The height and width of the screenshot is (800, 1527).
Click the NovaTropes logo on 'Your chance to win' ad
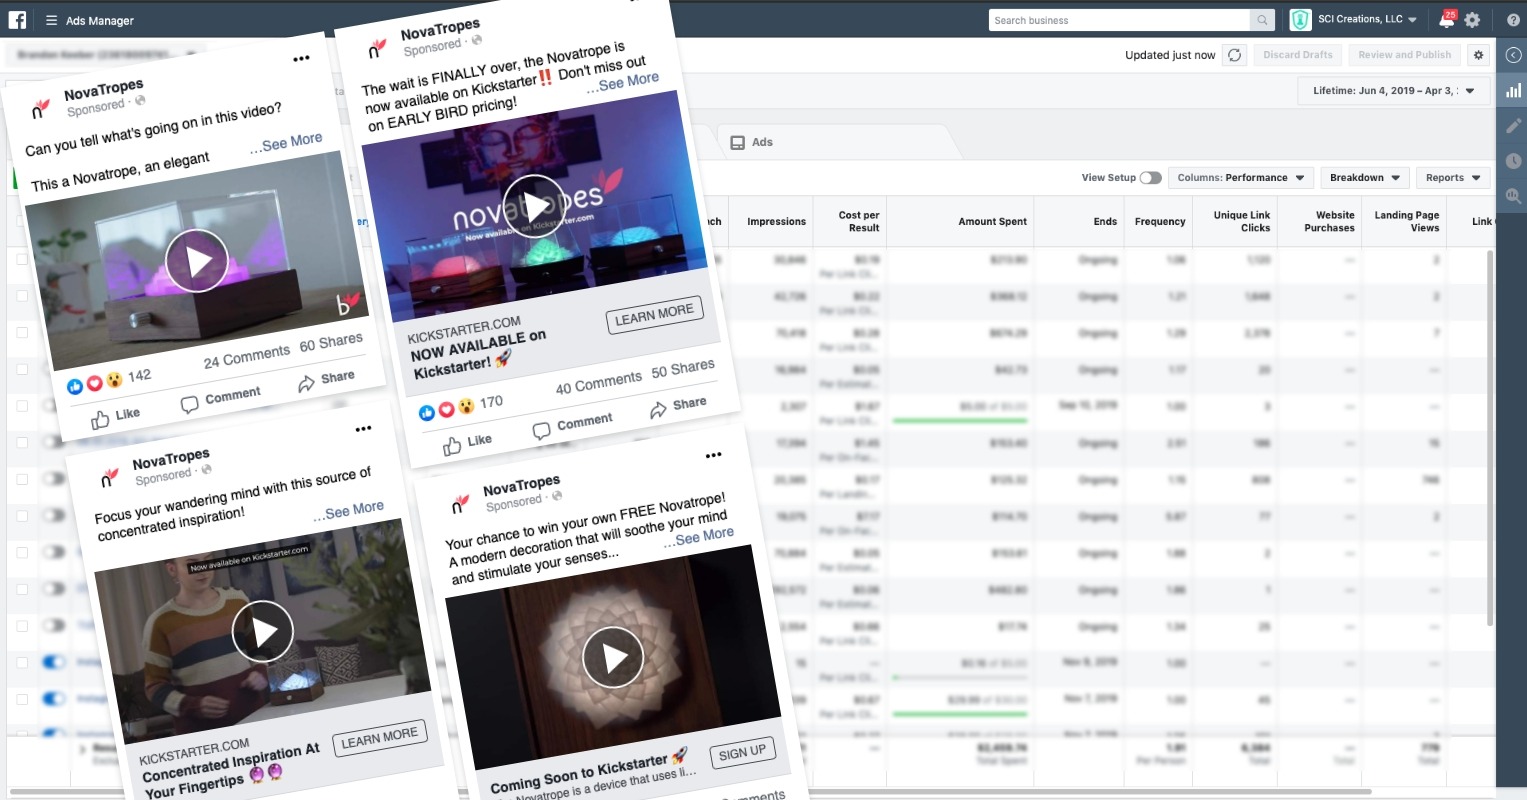460,503
